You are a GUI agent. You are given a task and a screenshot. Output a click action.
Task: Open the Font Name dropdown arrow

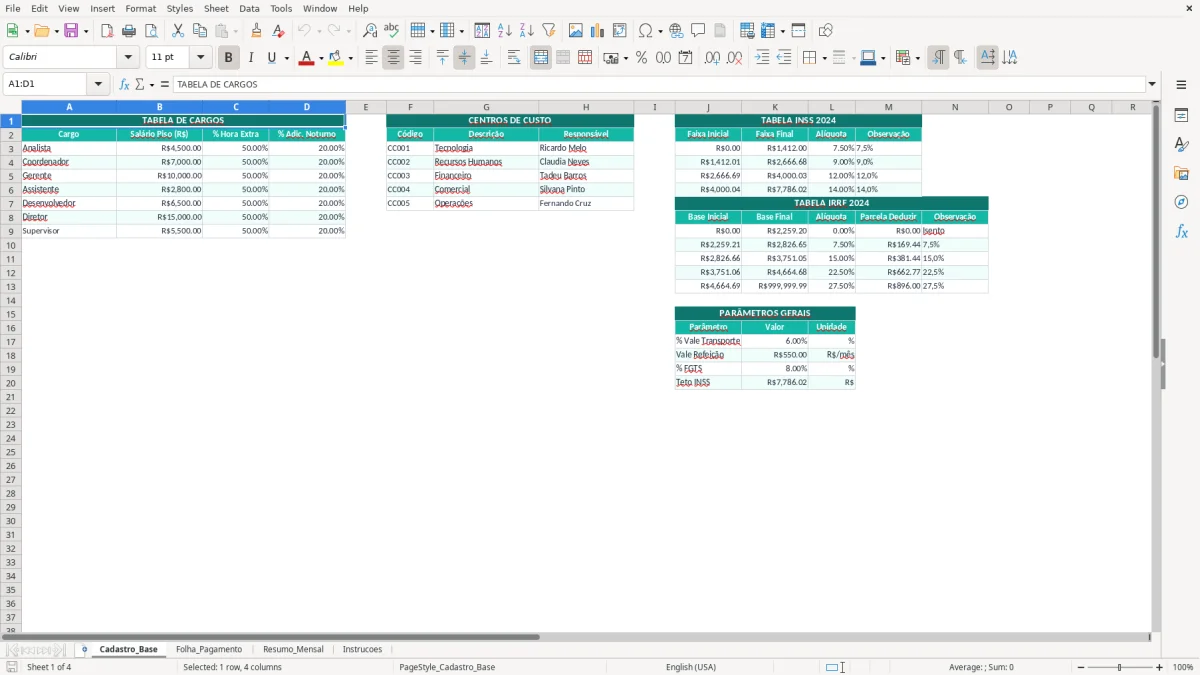point(128,58)
